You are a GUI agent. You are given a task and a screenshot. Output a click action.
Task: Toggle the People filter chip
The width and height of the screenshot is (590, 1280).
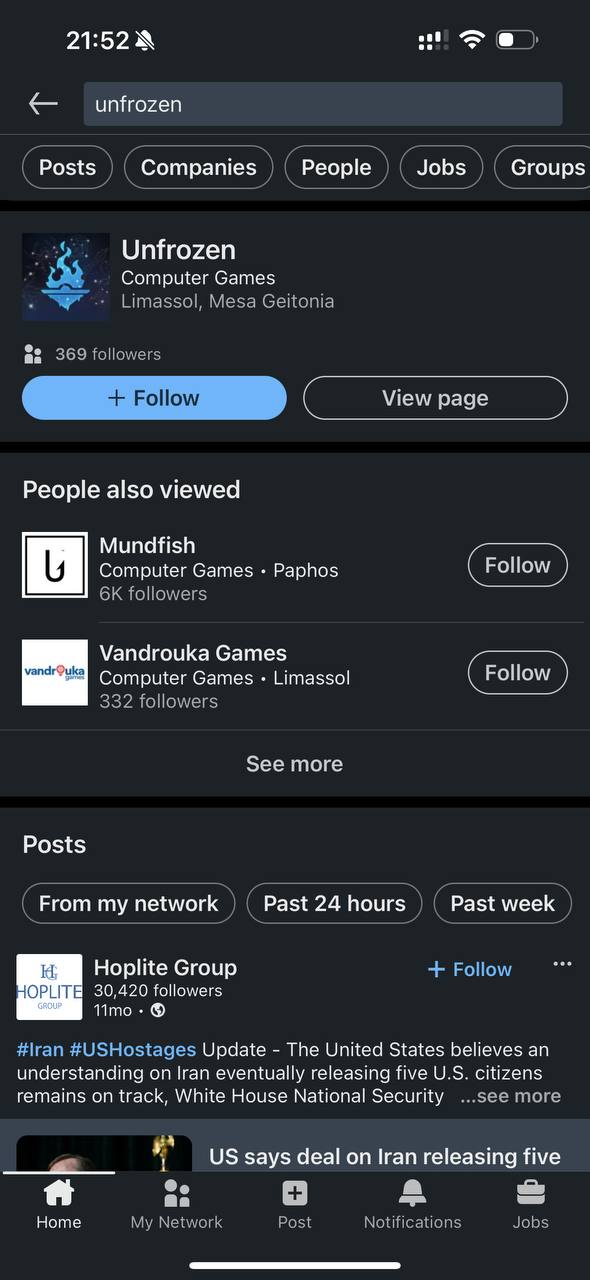click(336, 167)
